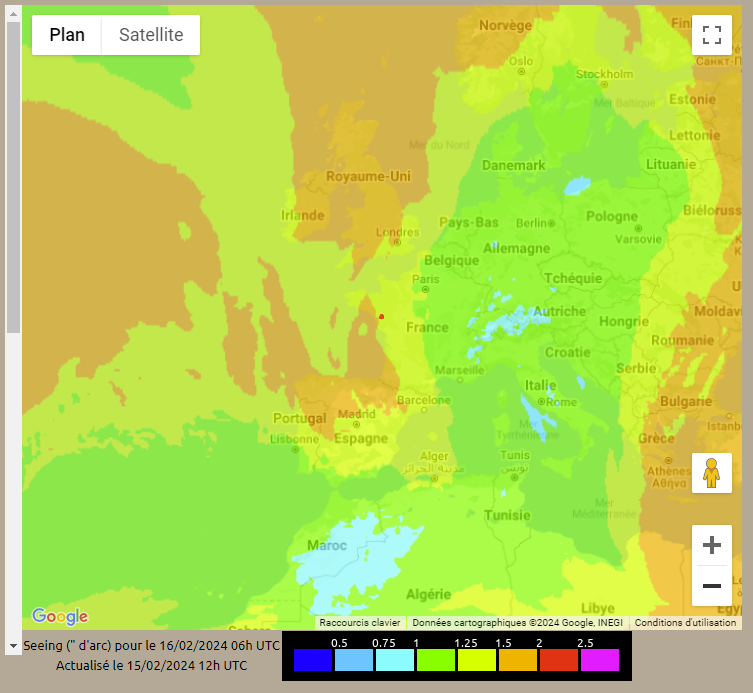Click the Italie country label

coord(541,385)
